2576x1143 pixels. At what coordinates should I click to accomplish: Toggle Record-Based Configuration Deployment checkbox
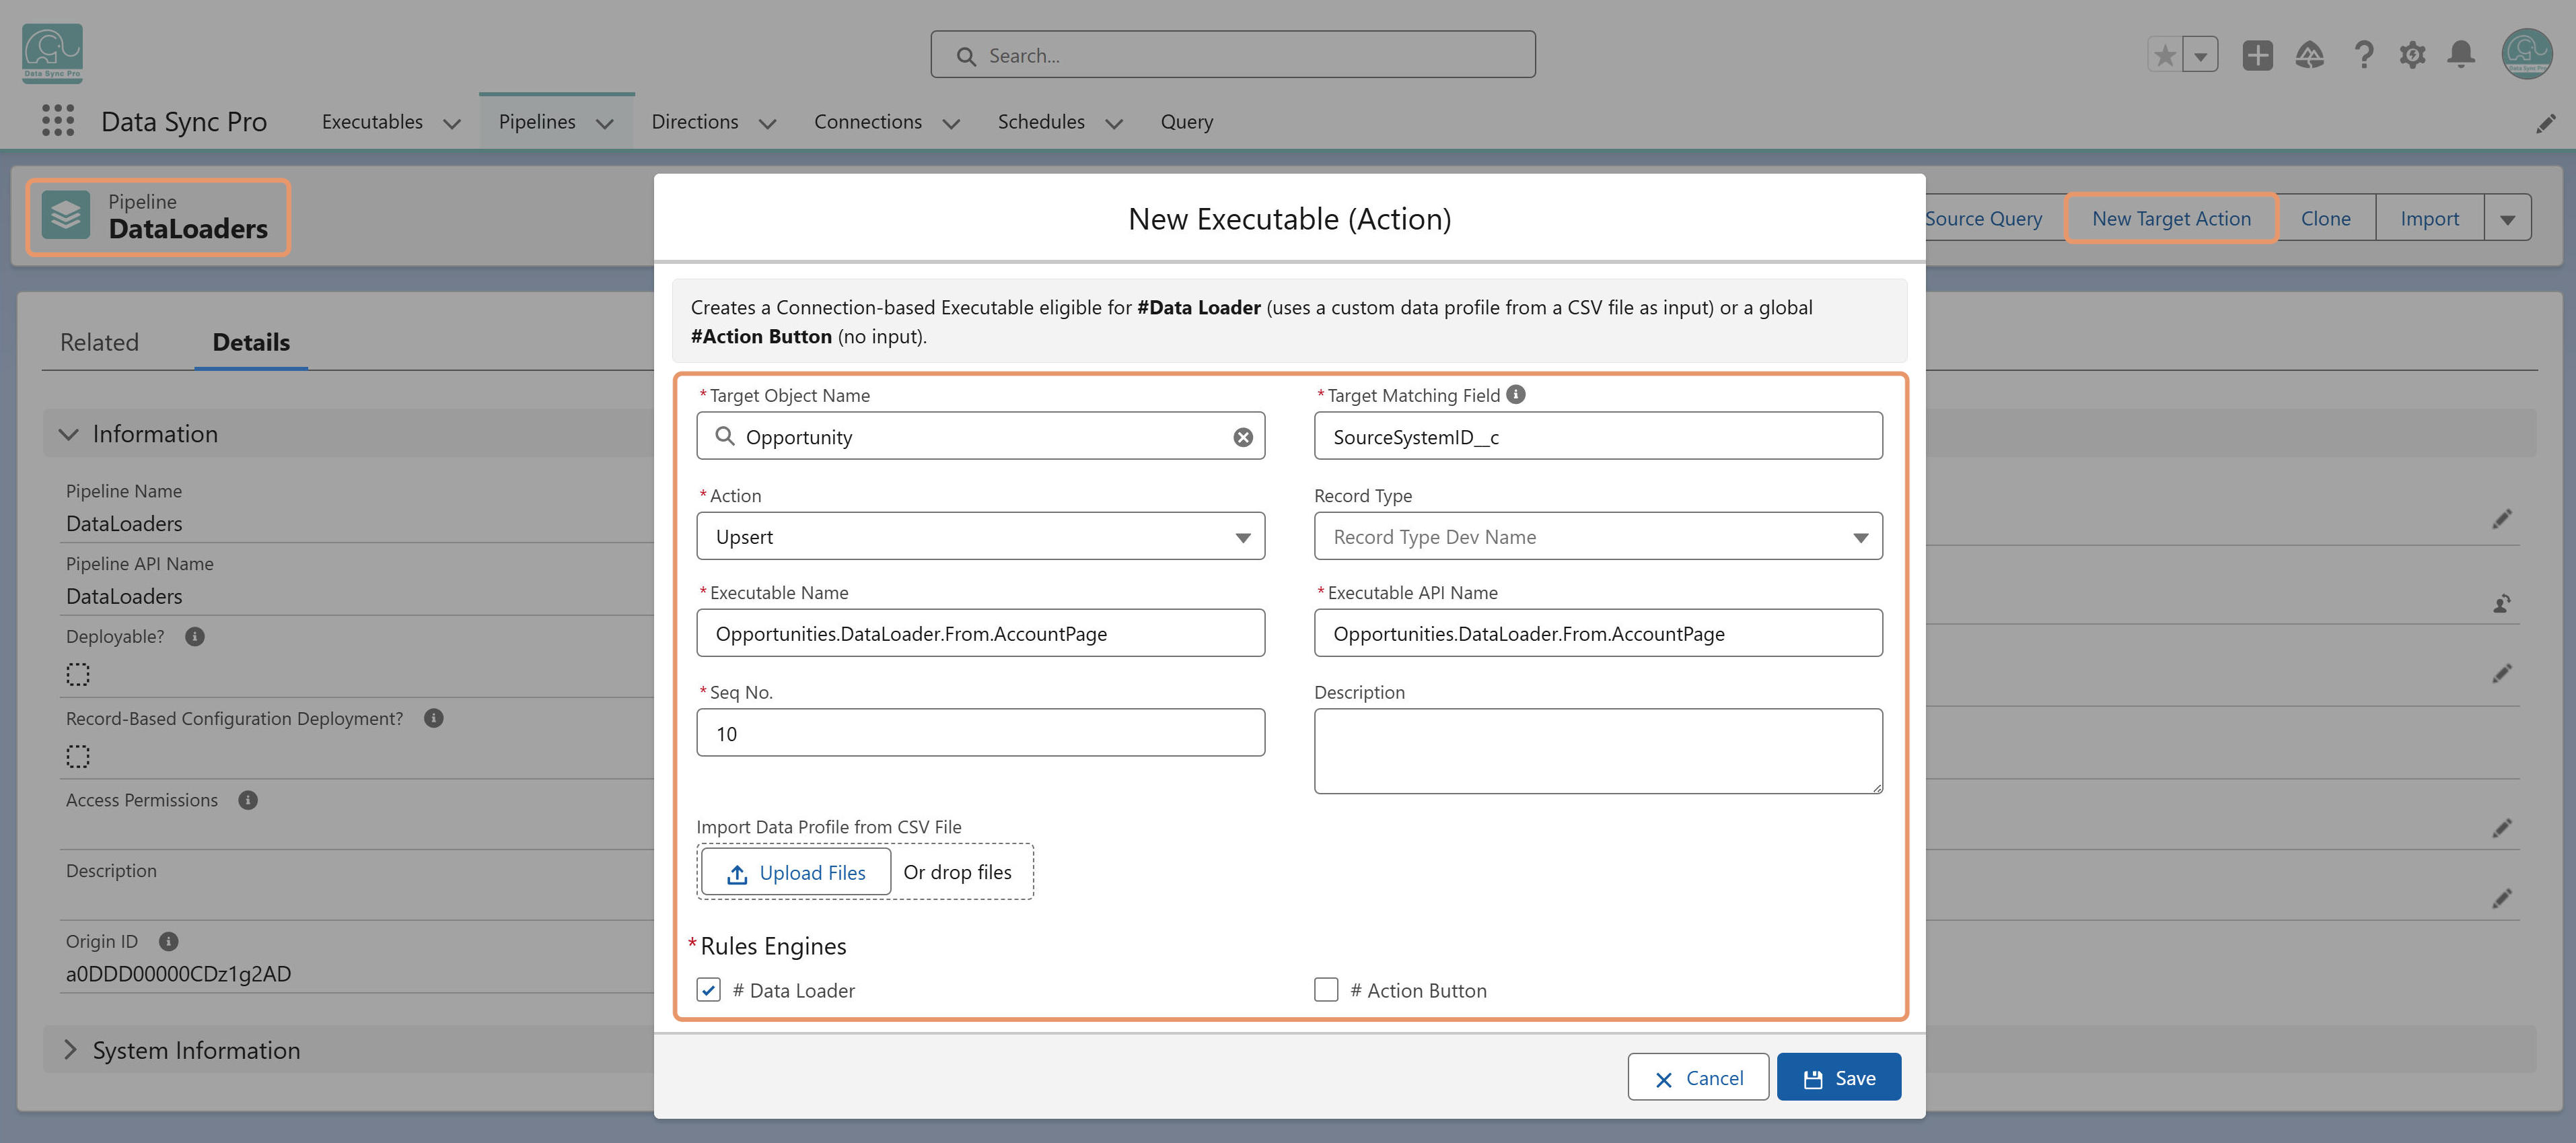coord(78,756)
